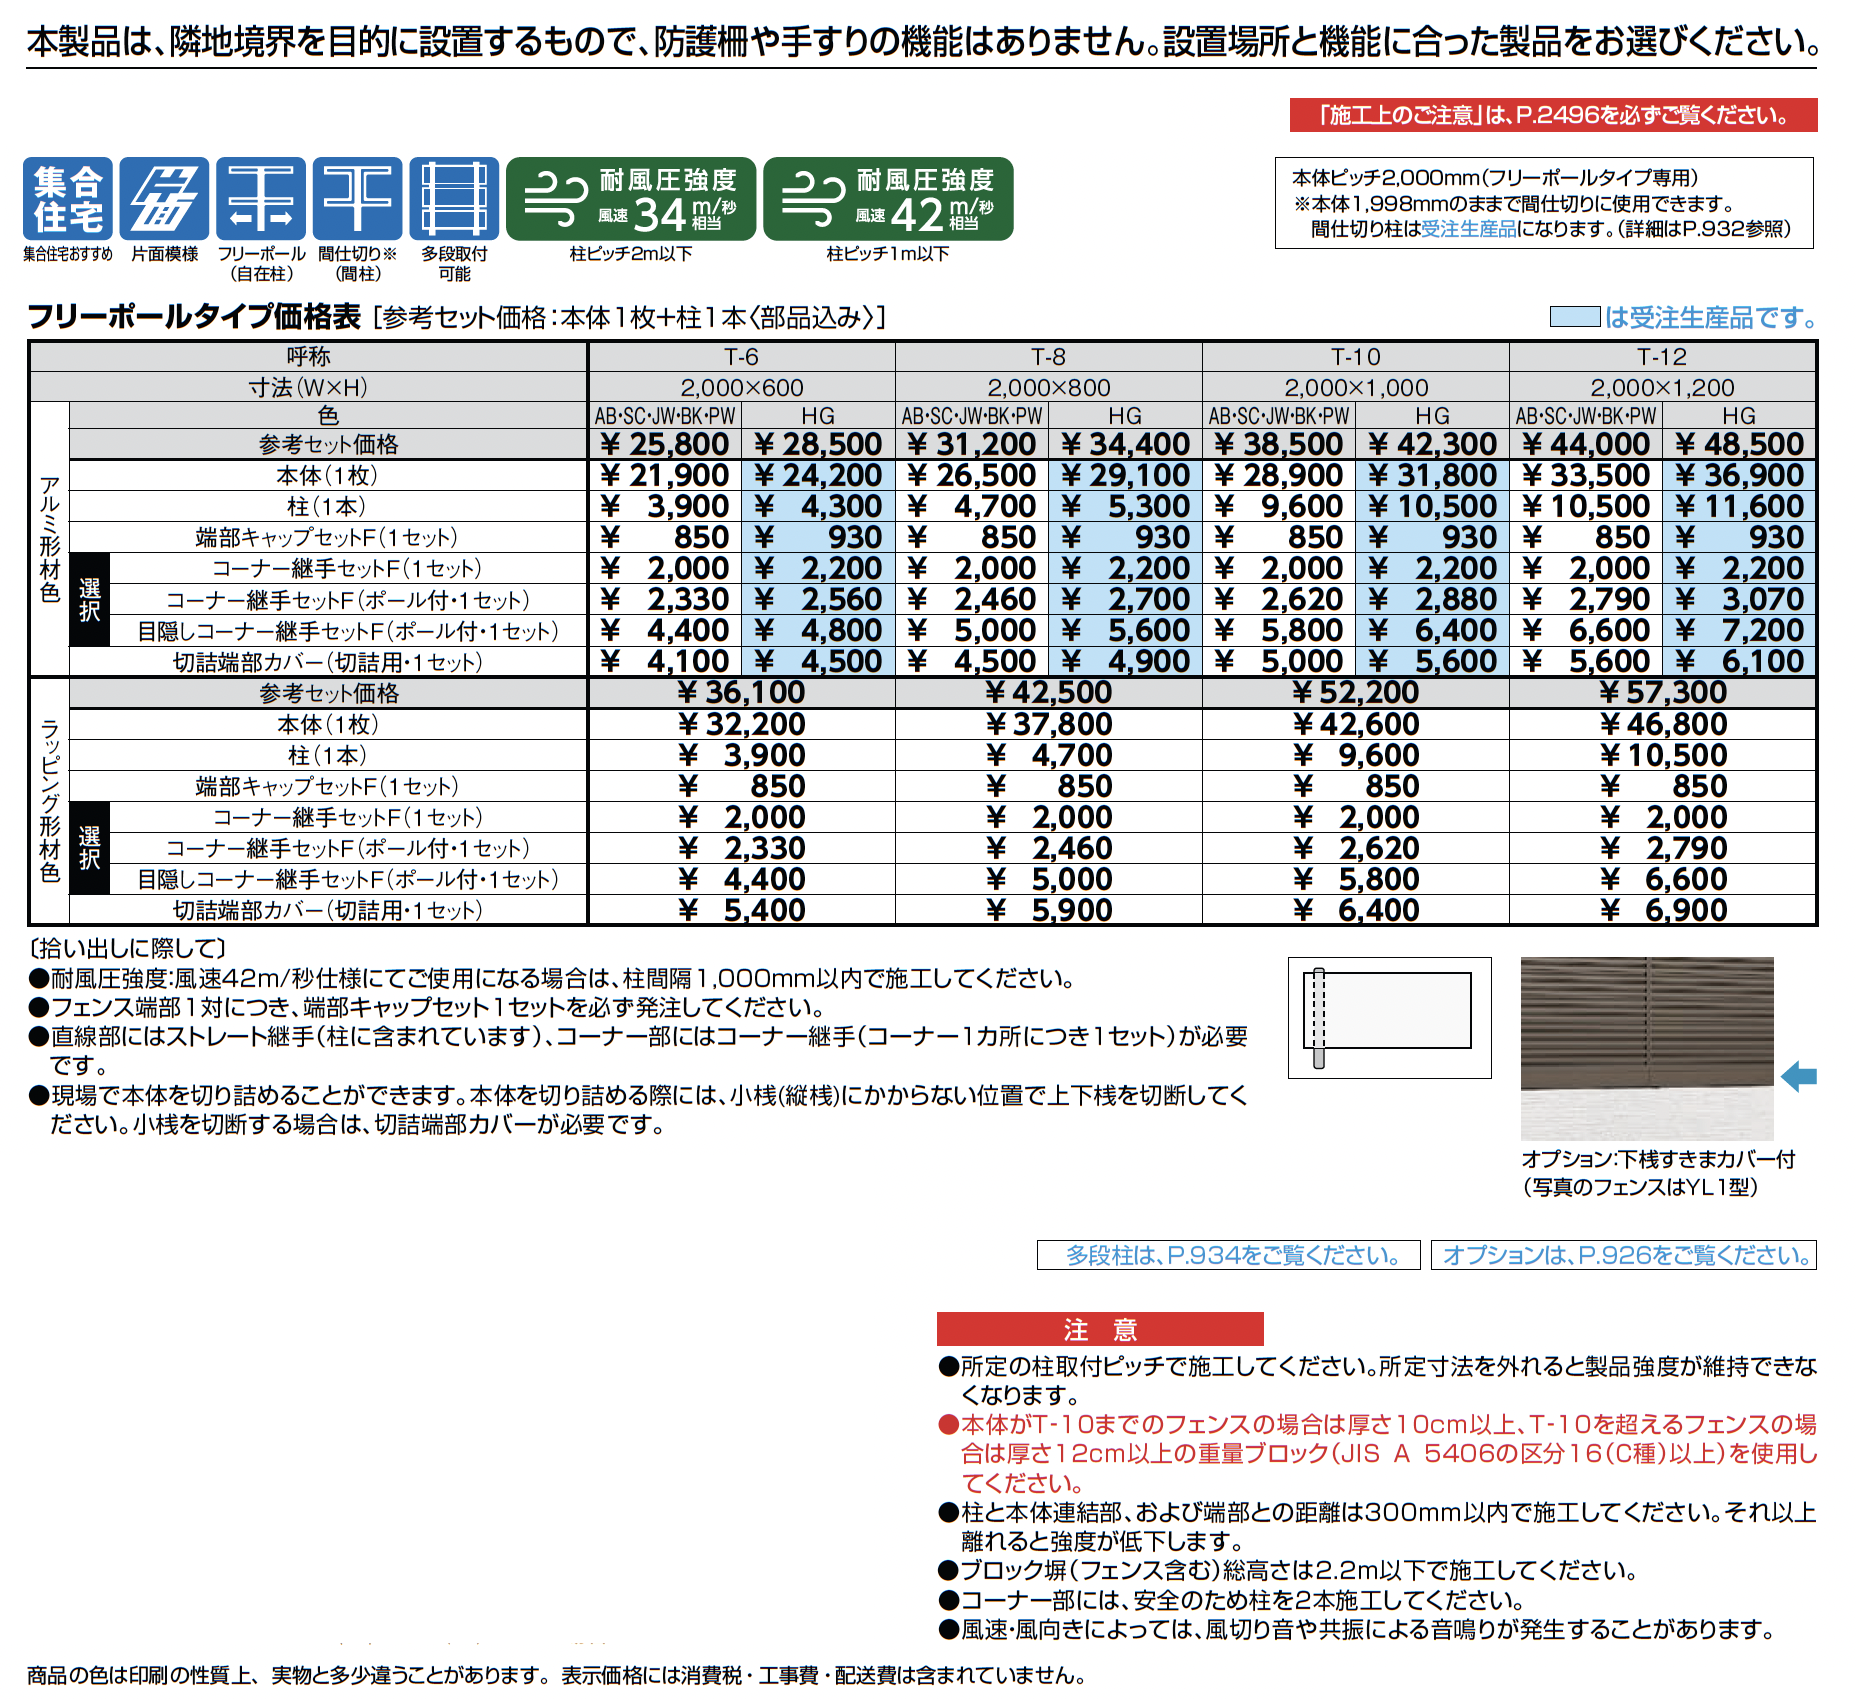Screen dimensions: 1856x1700
Task: Select the T-6 column header
Action: tap(741, 357)
